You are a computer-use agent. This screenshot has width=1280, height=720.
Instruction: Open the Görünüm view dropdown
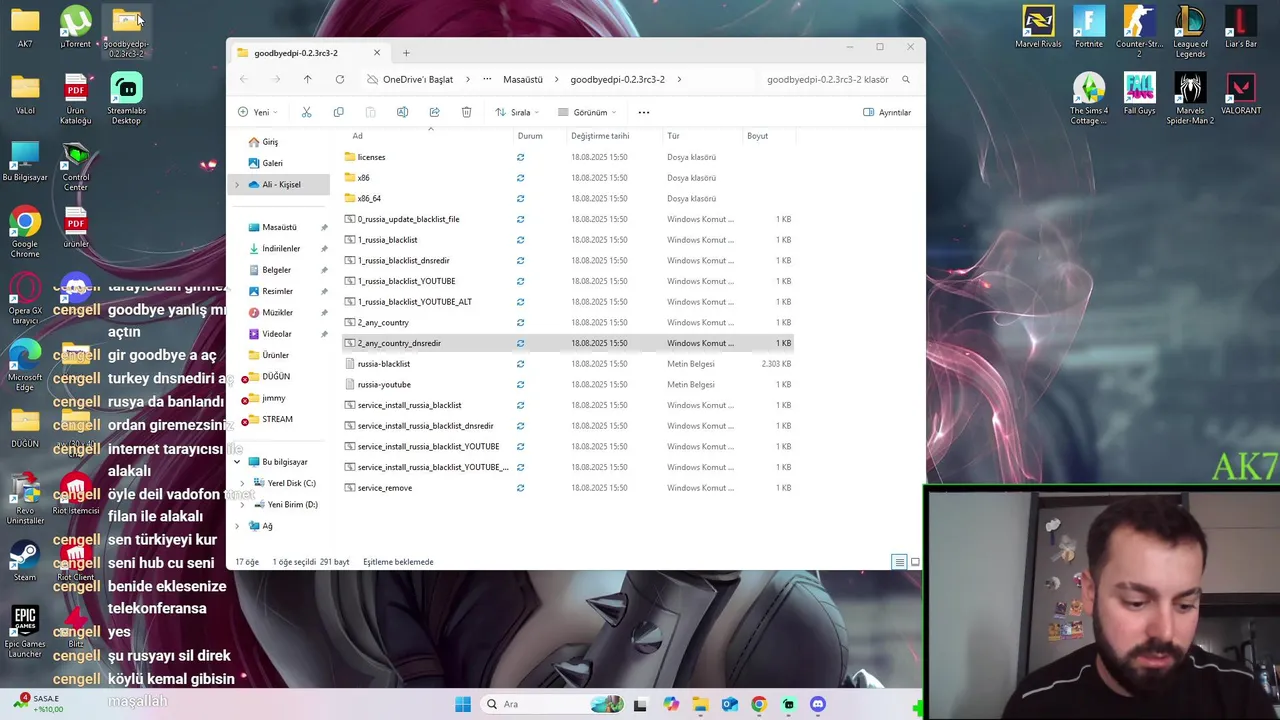pyautogui.click(x=587, y=112)
